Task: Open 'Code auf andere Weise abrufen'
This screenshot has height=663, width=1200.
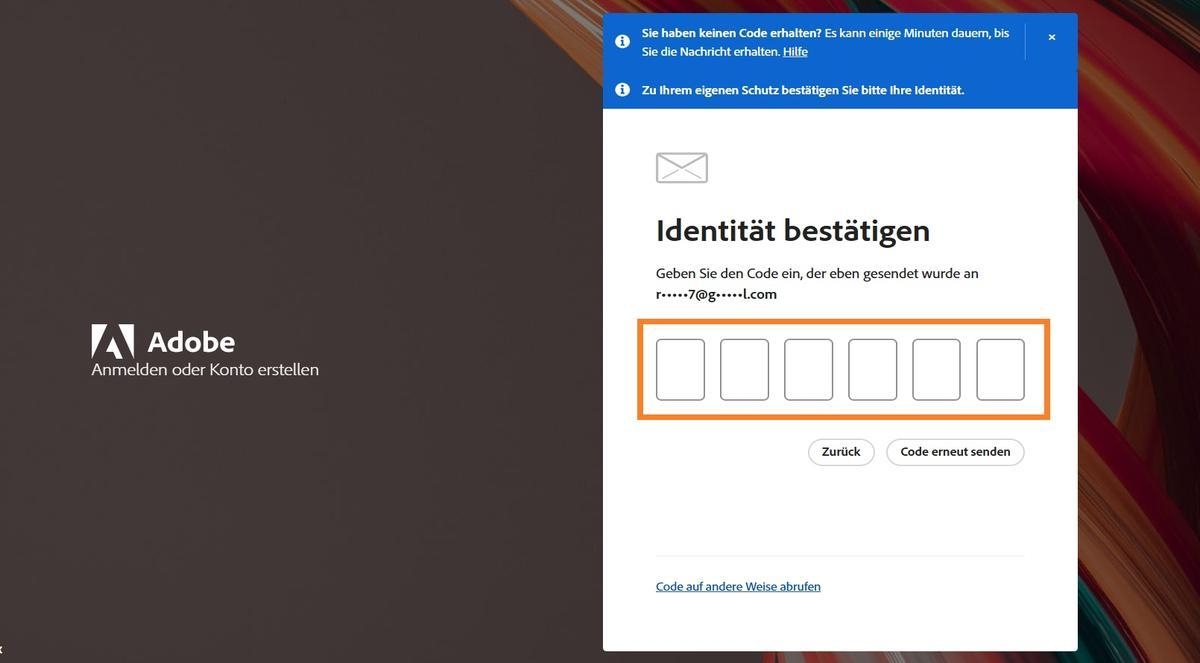Action: click(738, 586)
